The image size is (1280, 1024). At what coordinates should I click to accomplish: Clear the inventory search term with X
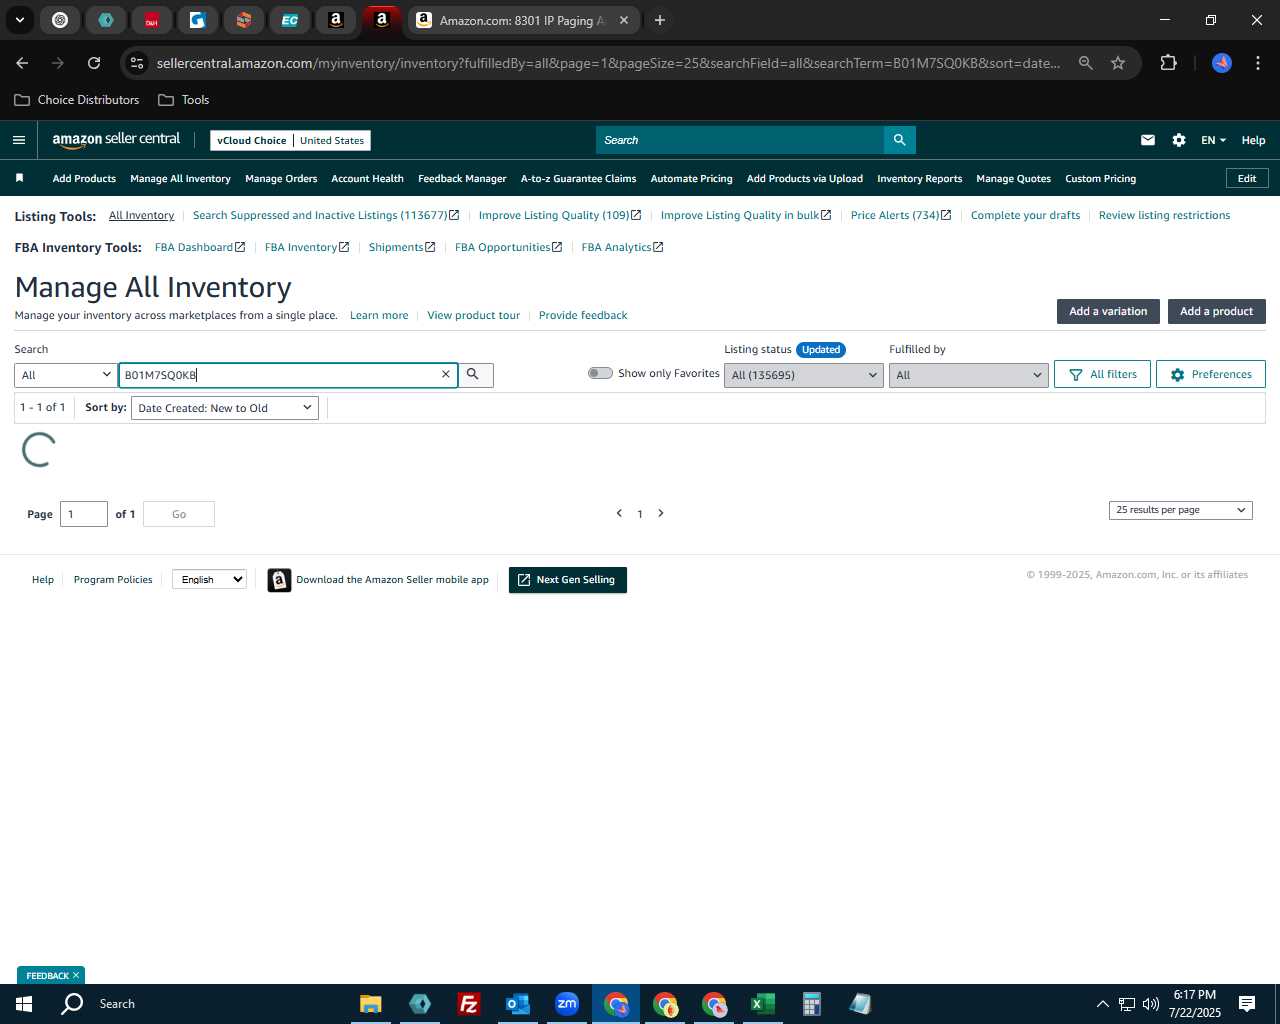(x=446, y=374)
